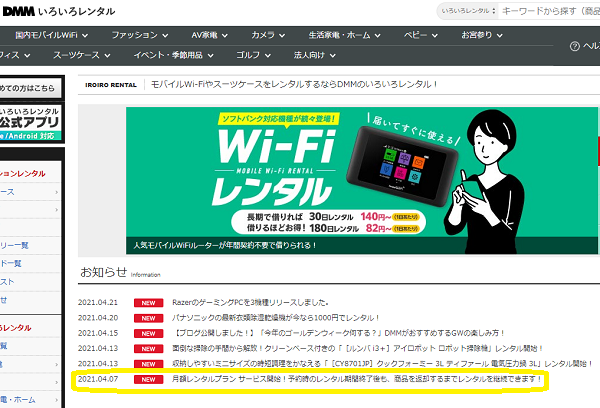Click the IROIRO RENTAL label
This screenshot has height=408, width=600.
pos(111,85)
